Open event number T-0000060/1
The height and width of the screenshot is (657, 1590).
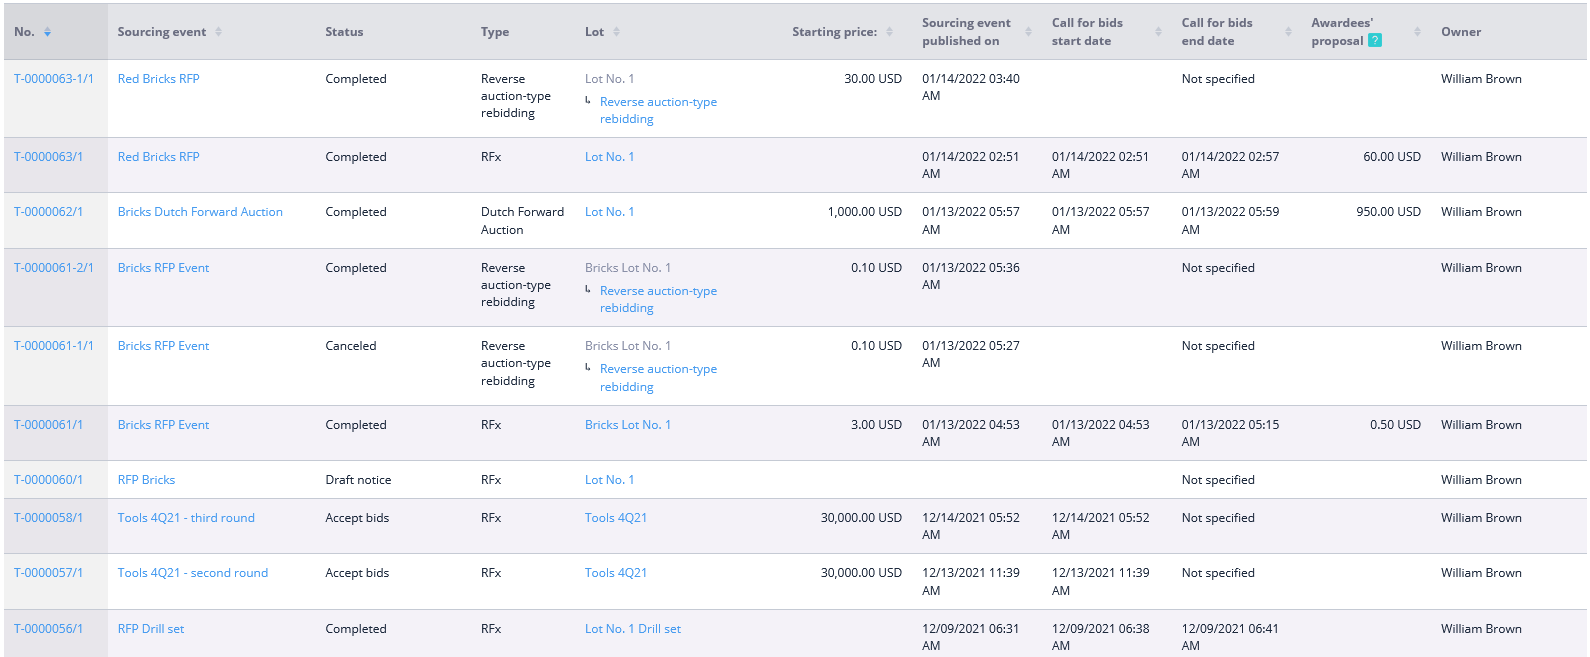[x=49, y=480]
